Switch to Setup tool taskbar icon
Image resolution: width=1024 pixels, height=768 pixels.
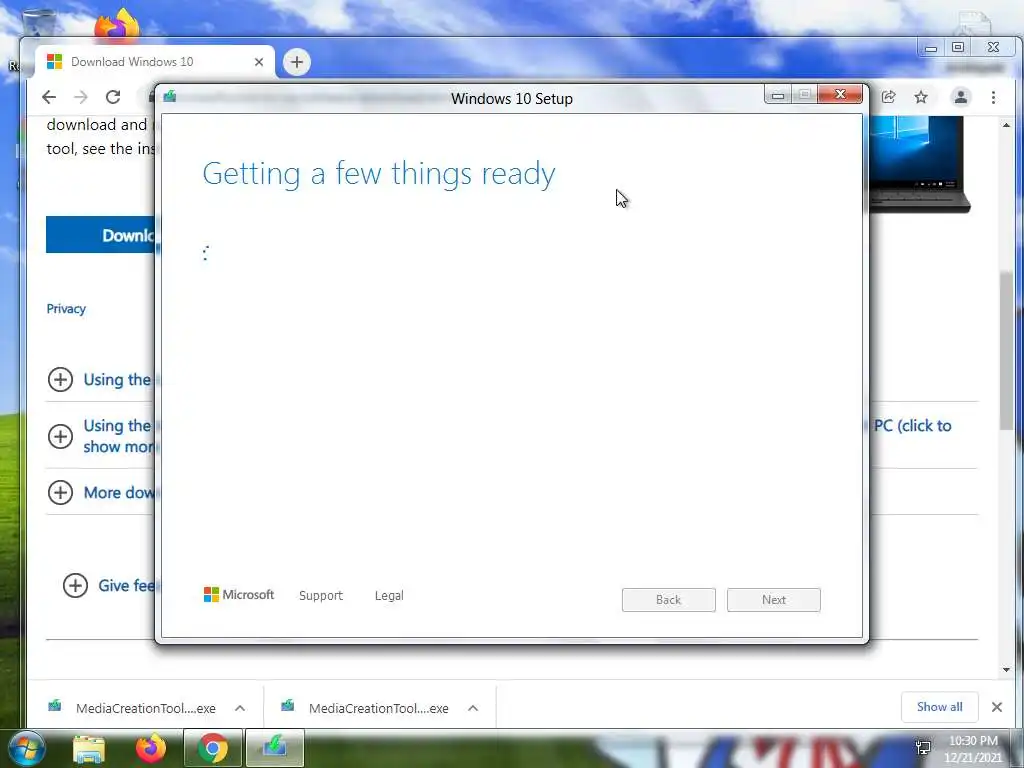click(x=274, y=748)
